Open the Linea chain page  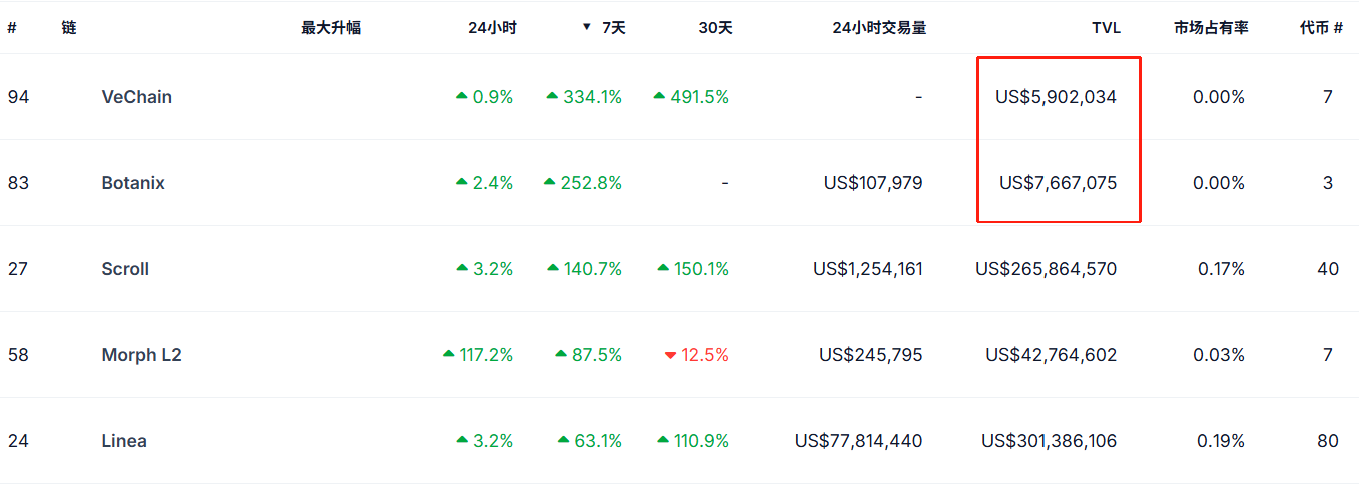(124, 441)
